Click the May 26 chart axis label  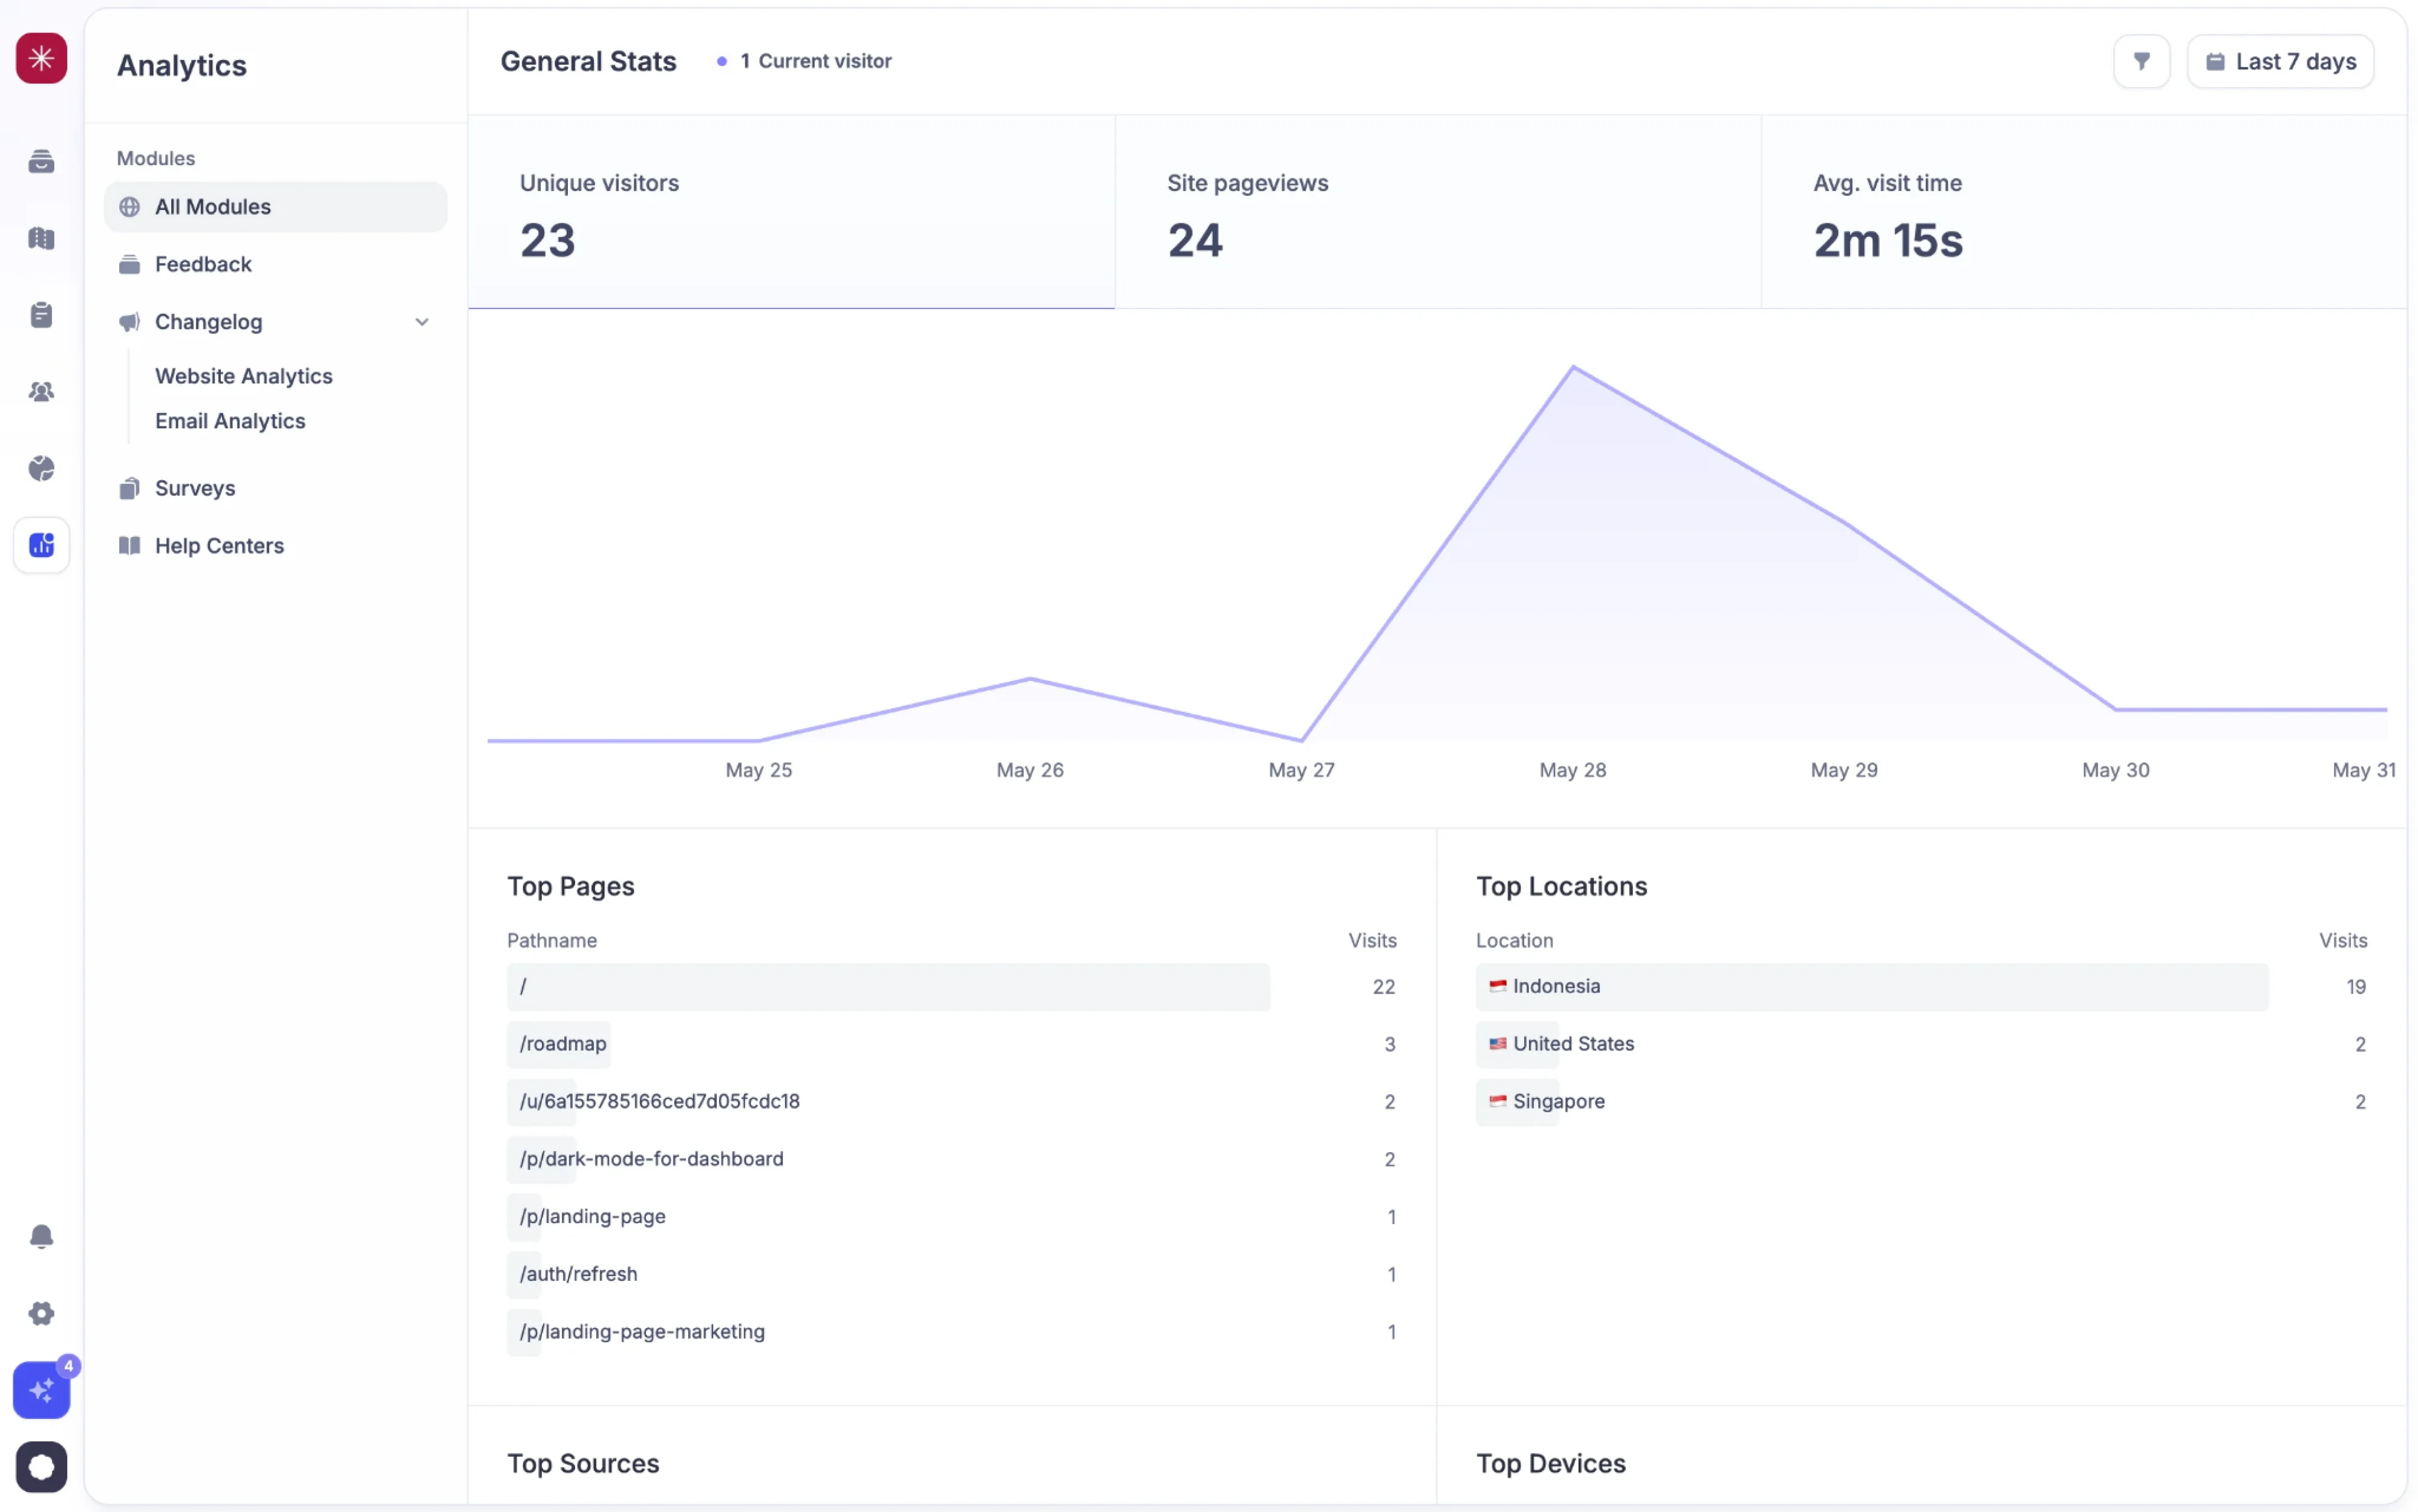(x=1030, y=770)
